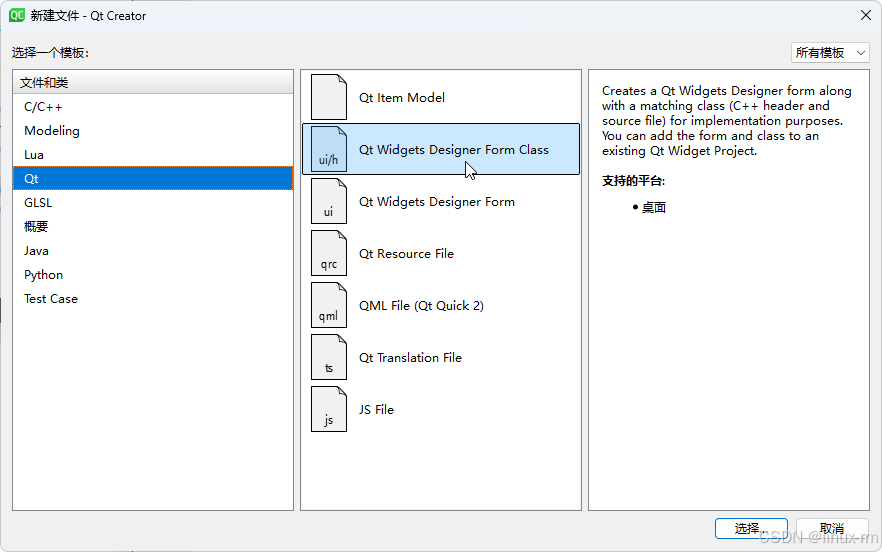Click the Qt Item Model file icon
Viewport: 882px width, 552px height.
point(328,97)
